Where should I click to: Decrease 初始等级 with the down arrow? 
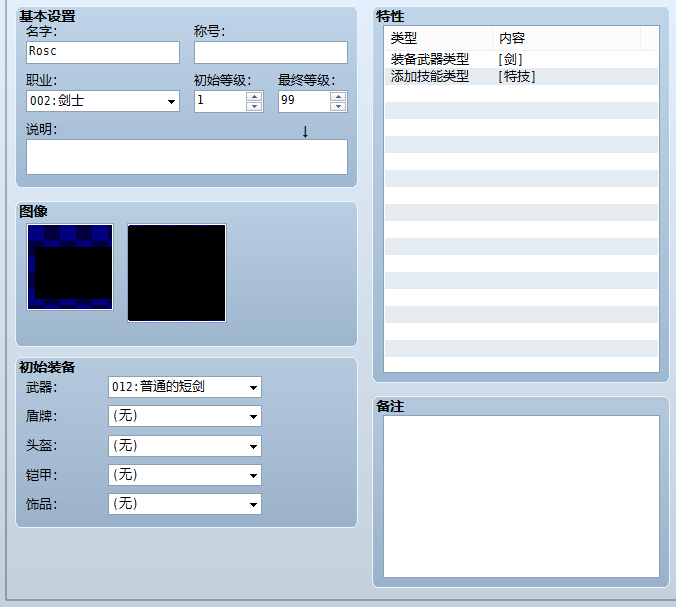coord(254,106)
